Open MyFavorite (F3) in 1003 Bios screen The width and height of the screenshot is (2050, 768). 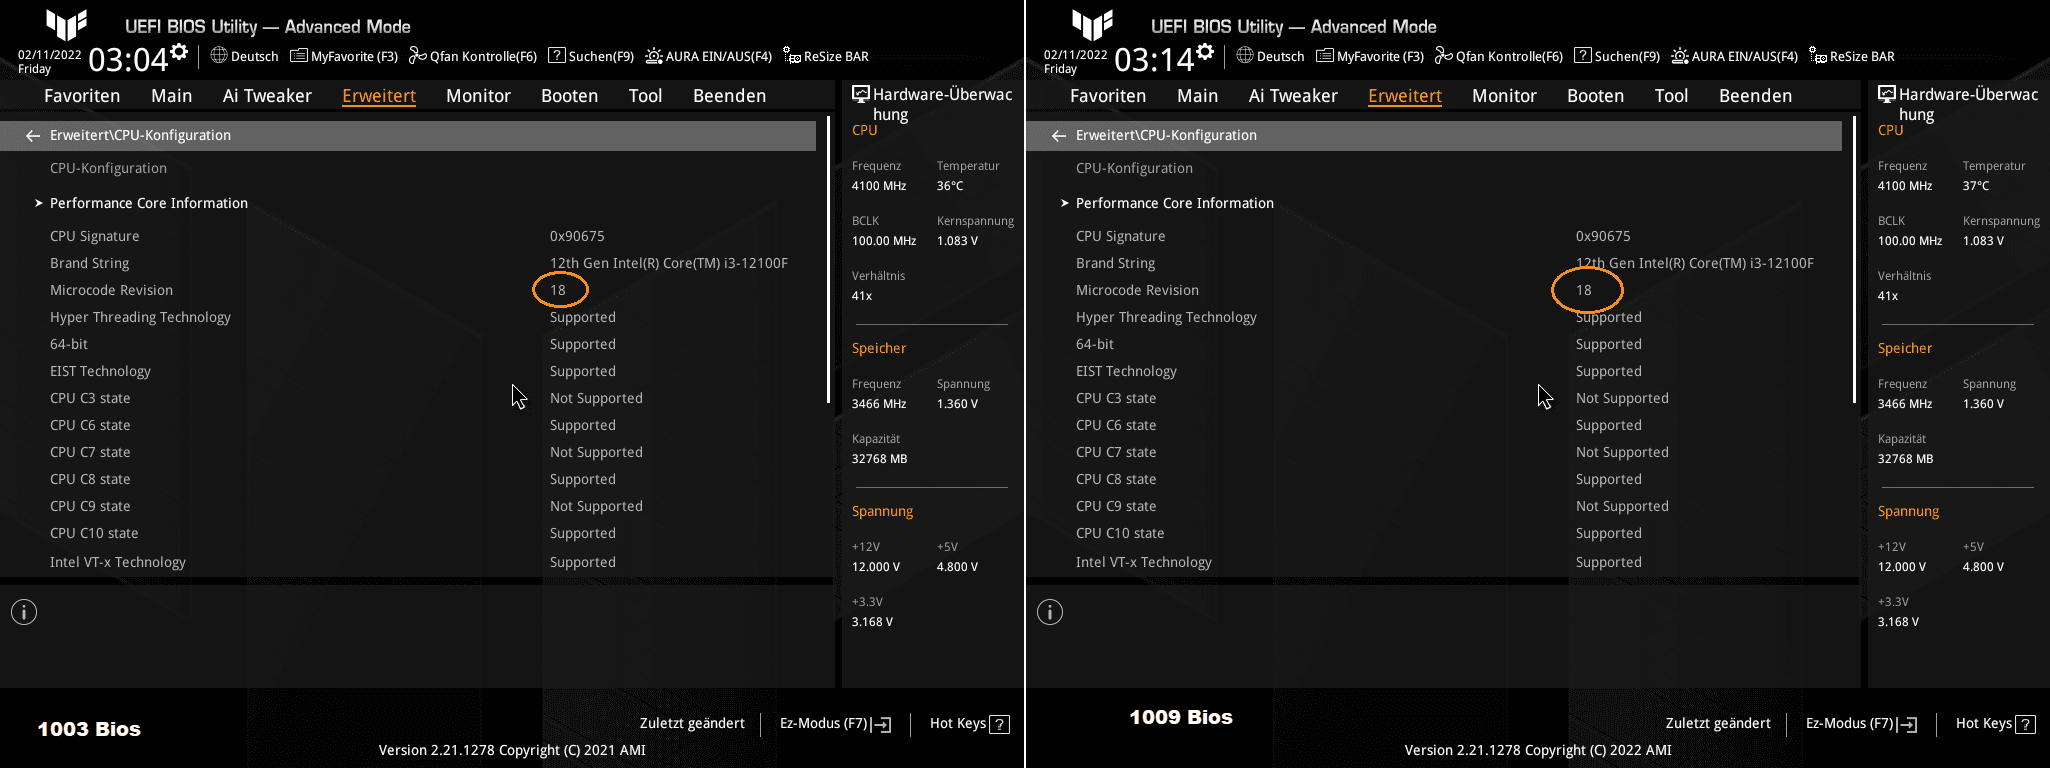[344, 56]
